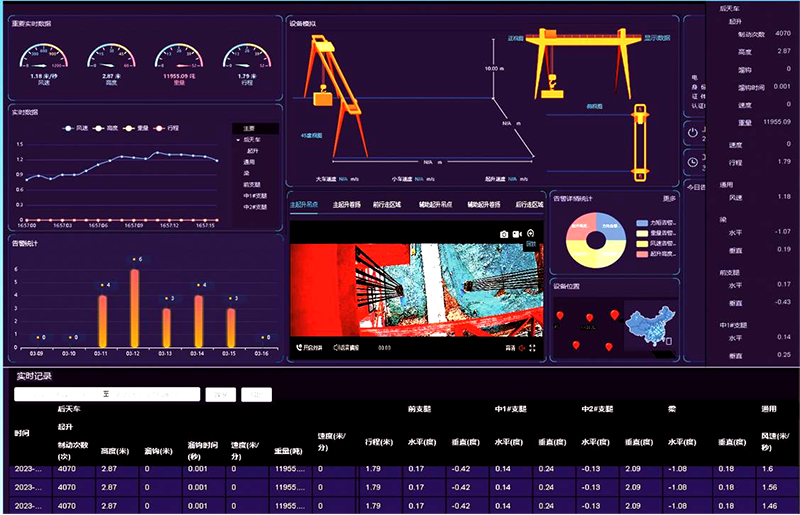Select 前支腿 in the data tree
Viewport: 800px width, 515px height.
click(x=253, y=184)
